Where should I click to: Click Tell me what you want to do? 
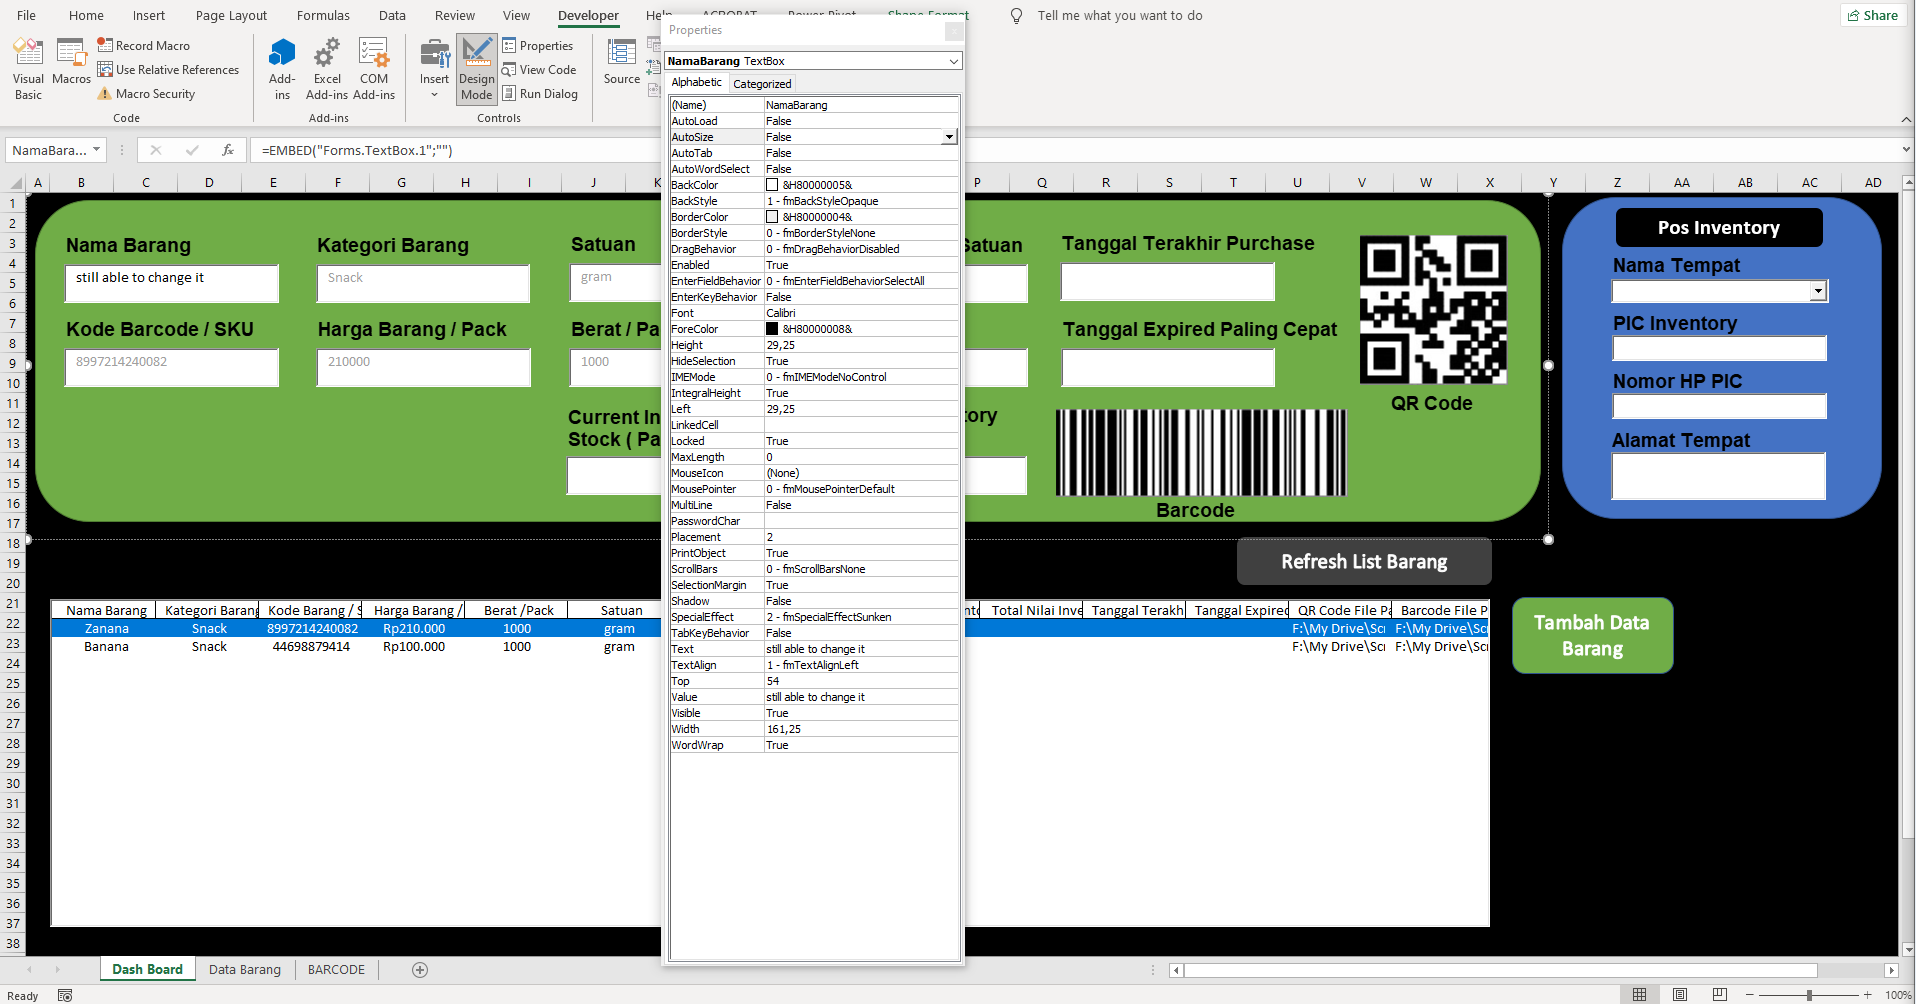click(1119, 15)
